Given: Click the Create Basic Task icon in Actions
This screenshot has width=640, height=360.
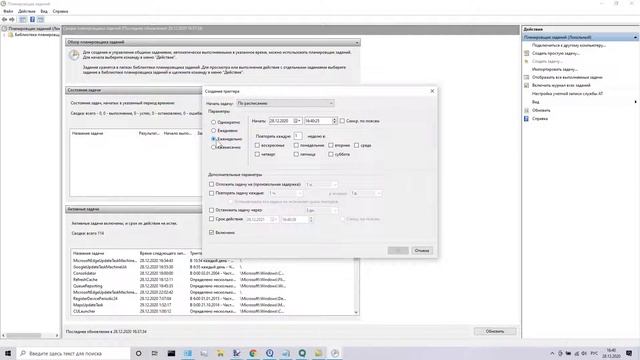Looking at the screenshot, I should coord(527,53).
